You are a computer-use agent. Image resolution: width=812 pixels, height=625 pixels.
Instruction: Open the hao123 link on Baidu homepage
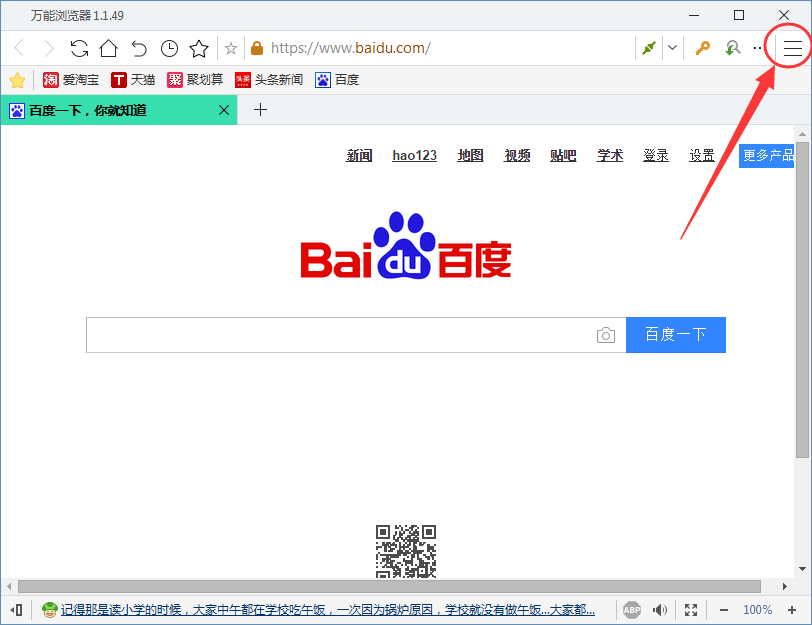[413, 155]
